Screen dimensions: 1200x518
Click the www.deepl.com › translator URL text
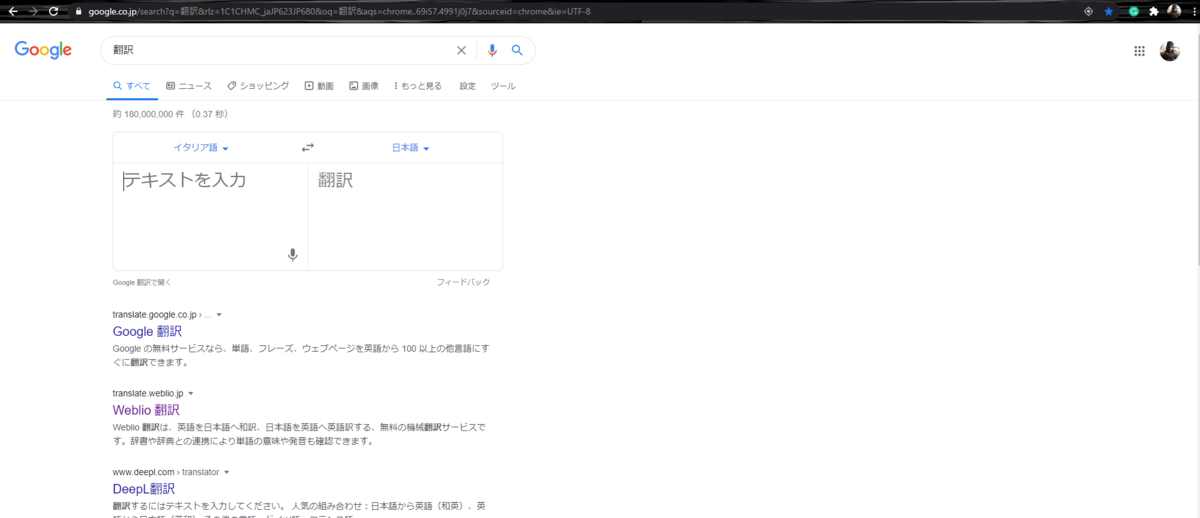point(165,472)
